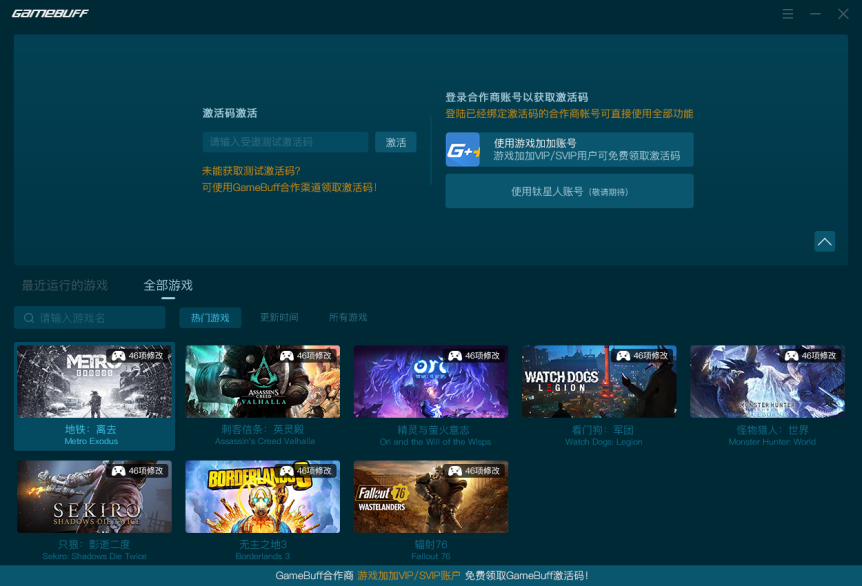Switch to 最近运行的游戏 tab
This screenshot has width=862, height=586.
click(x=65, y=285)
